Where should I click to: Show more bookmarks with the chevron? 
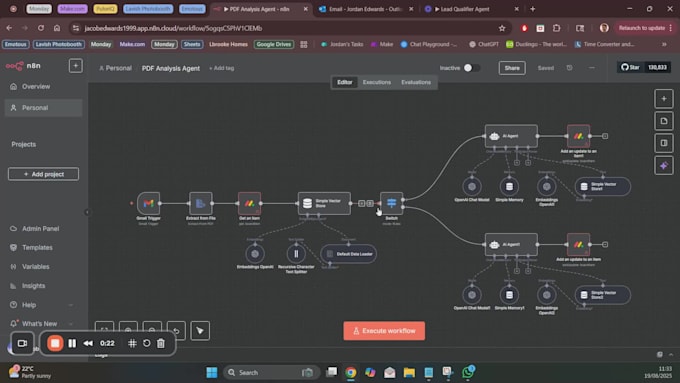tap(664, 44)
